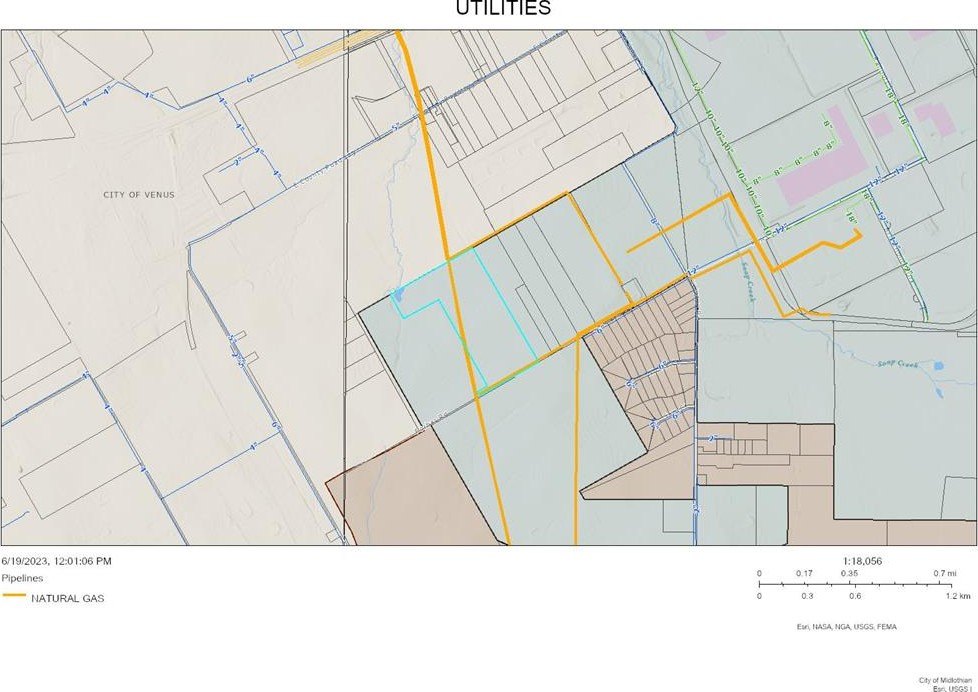Image resolution: width=978 pixels, height=692 pixels.
Task: Click the small blue pond in cyan parcel
Action: coord(399,295)
